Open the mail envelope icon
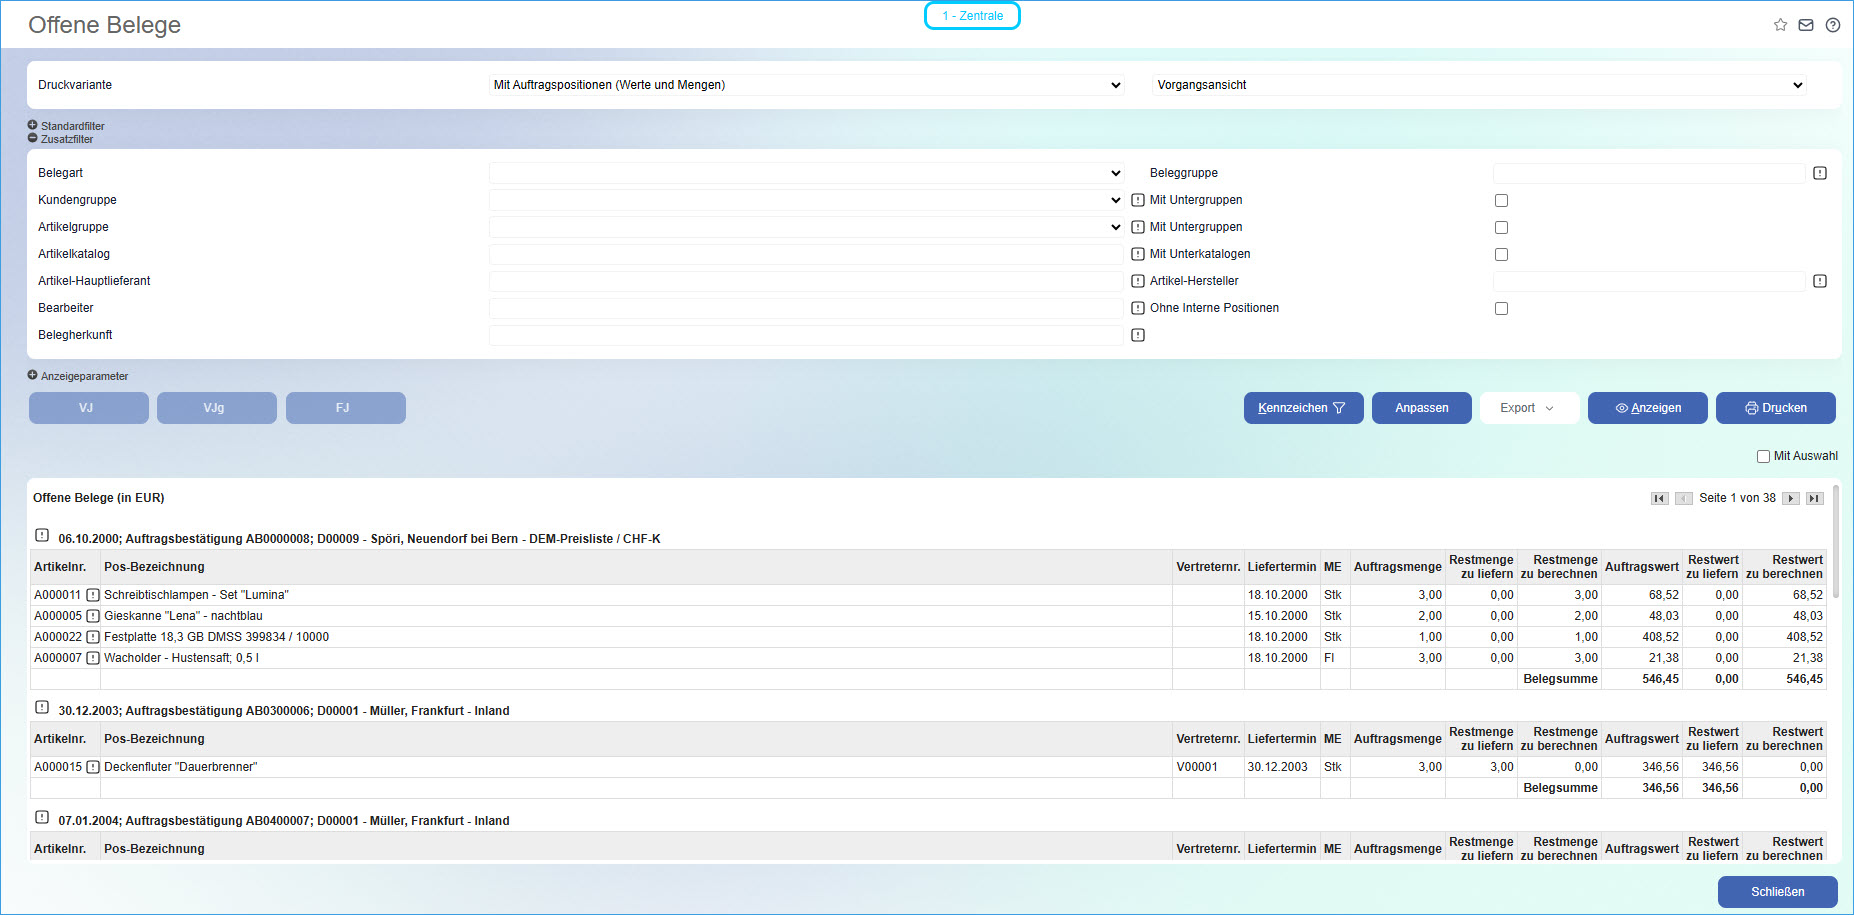 (1806, 25)
